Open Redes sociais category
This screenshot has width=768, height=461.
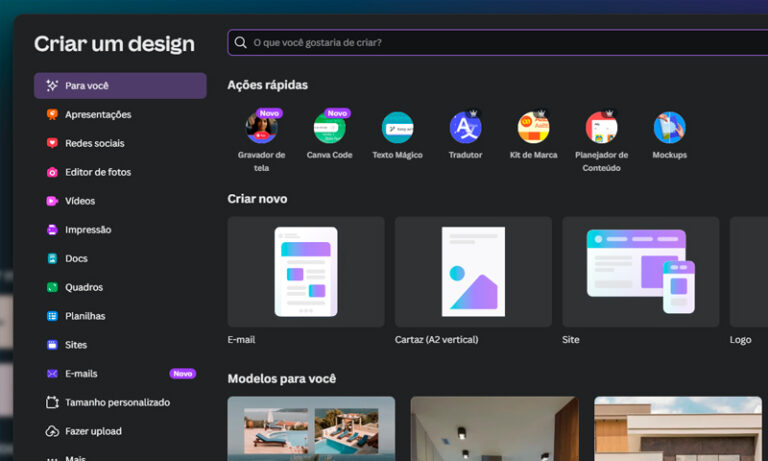click(120, 144)
